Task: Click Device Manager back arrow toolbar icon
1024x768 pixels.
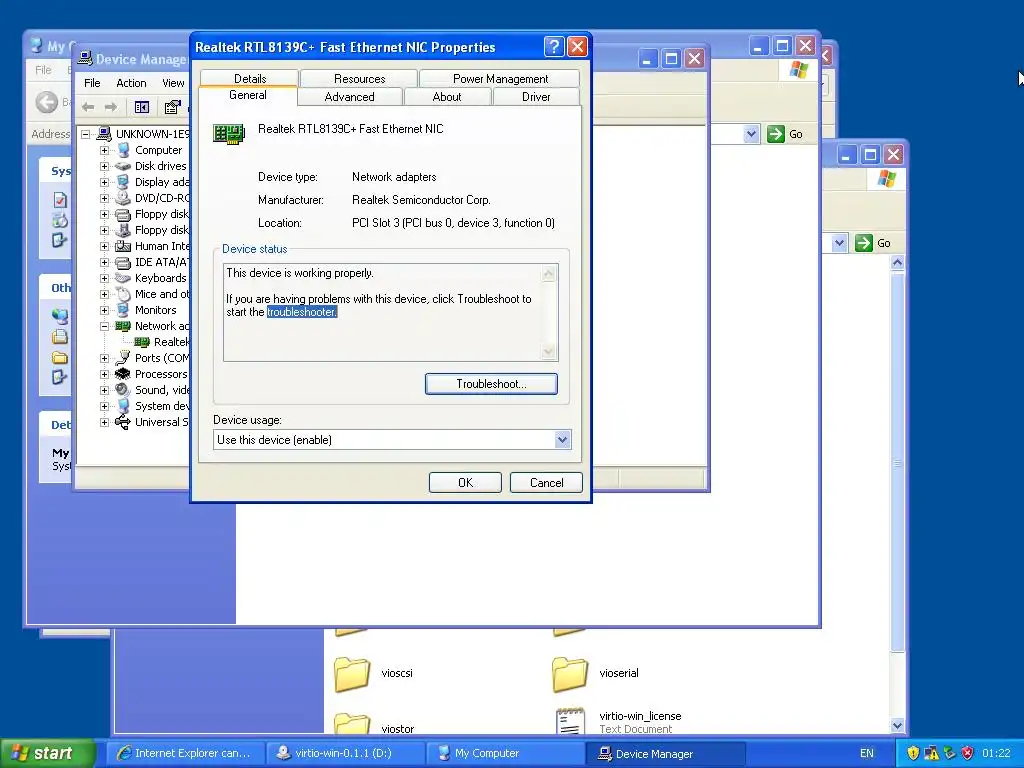Action: click(x=88, y=107)
